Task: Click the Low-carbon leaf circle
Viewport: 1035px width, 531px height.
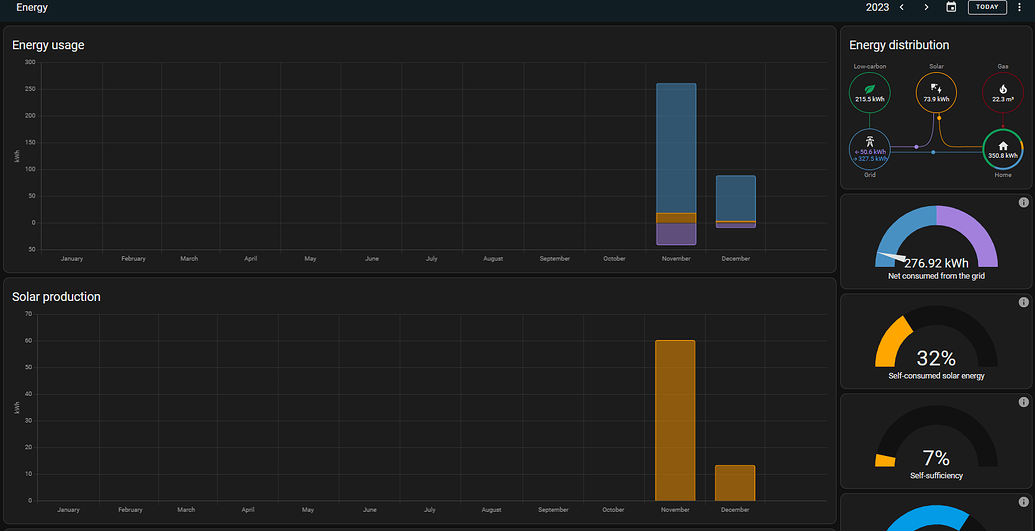Action: (869, 92)
